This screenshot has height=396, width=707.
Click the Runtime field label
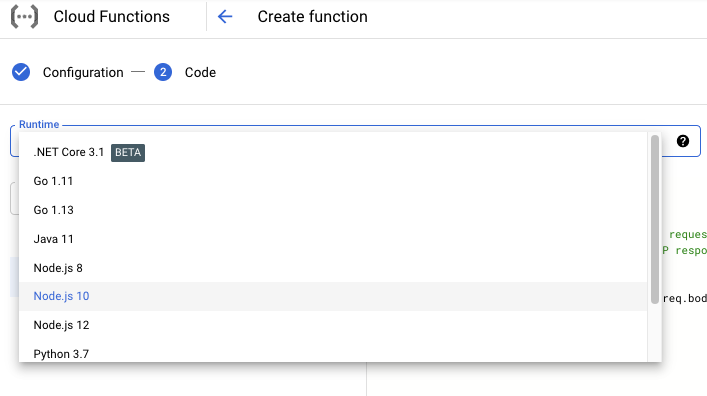pos(39,124)
